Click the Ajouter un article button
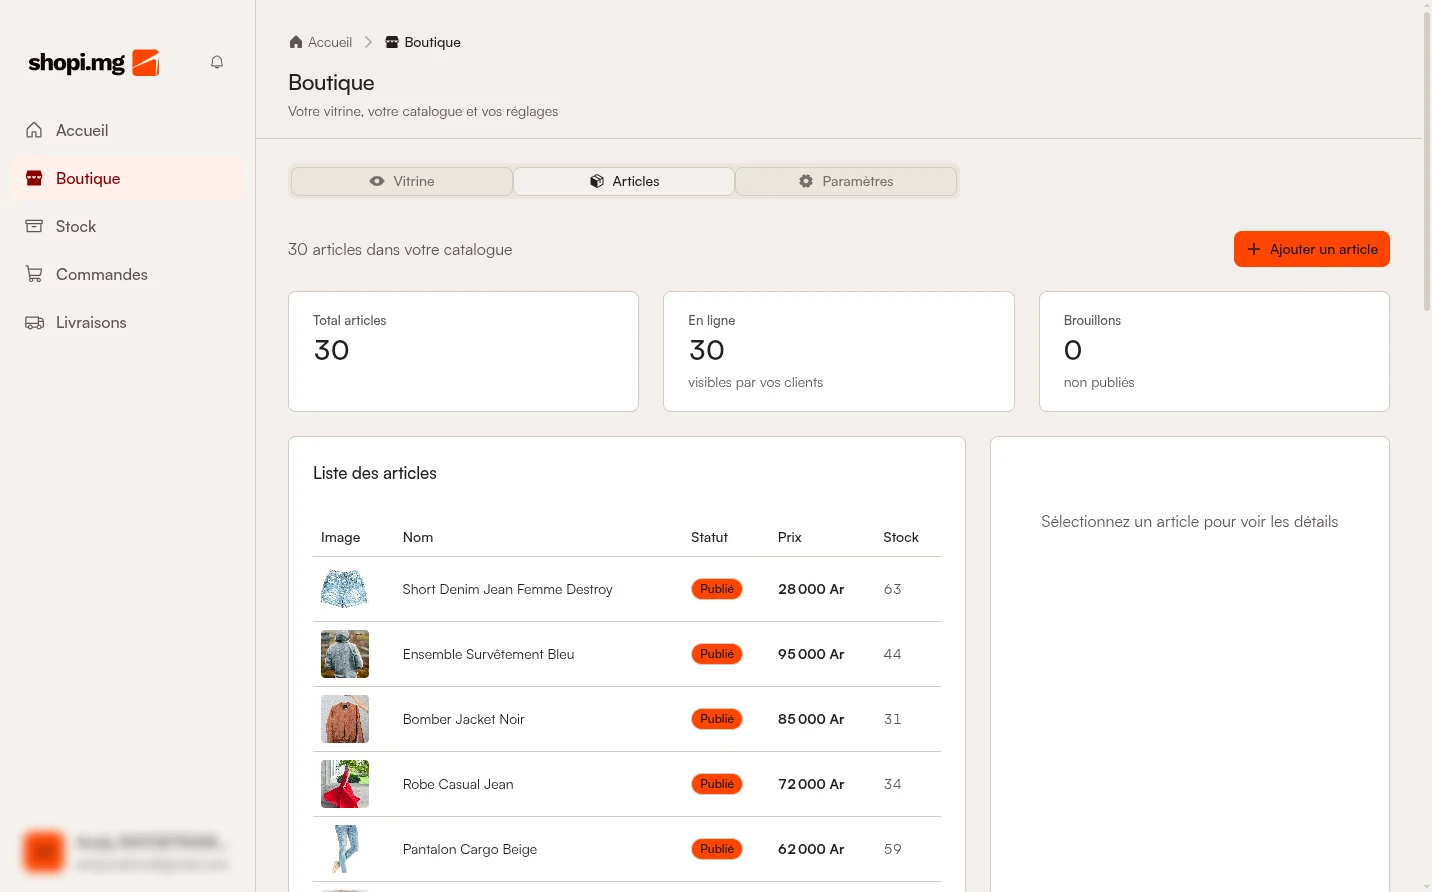Viewport: 1432px width, 892px height. [1312, 249]
